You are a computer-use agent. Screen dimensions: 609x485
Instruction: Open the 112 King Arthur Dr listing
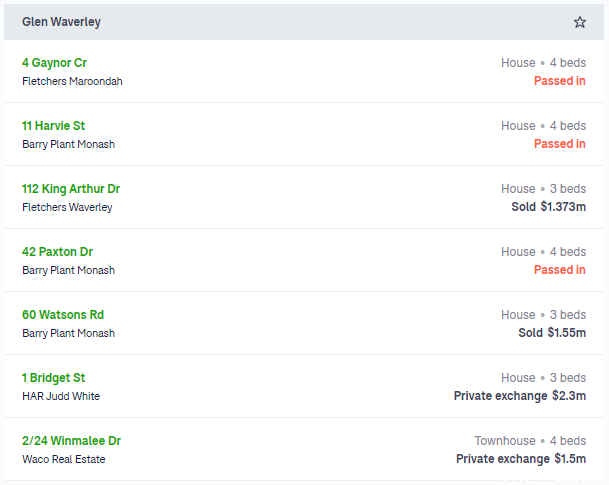pos(71,189)
